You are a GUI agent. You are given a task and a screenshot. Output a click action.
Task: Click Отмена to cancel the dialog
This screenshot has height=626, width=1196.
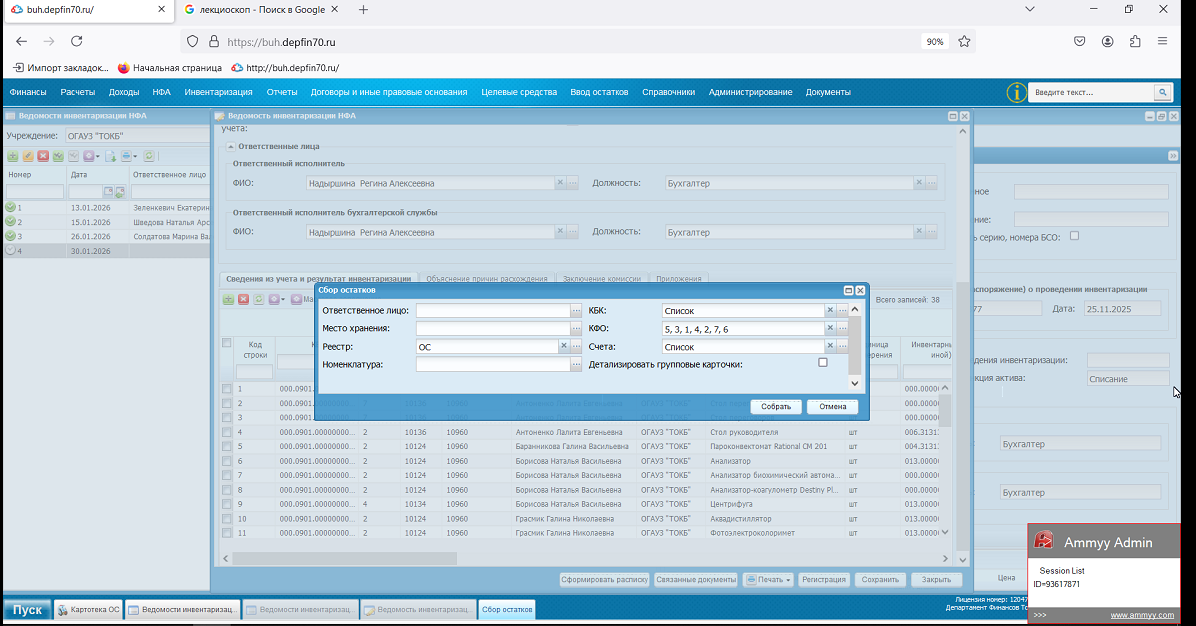[832, 407]
